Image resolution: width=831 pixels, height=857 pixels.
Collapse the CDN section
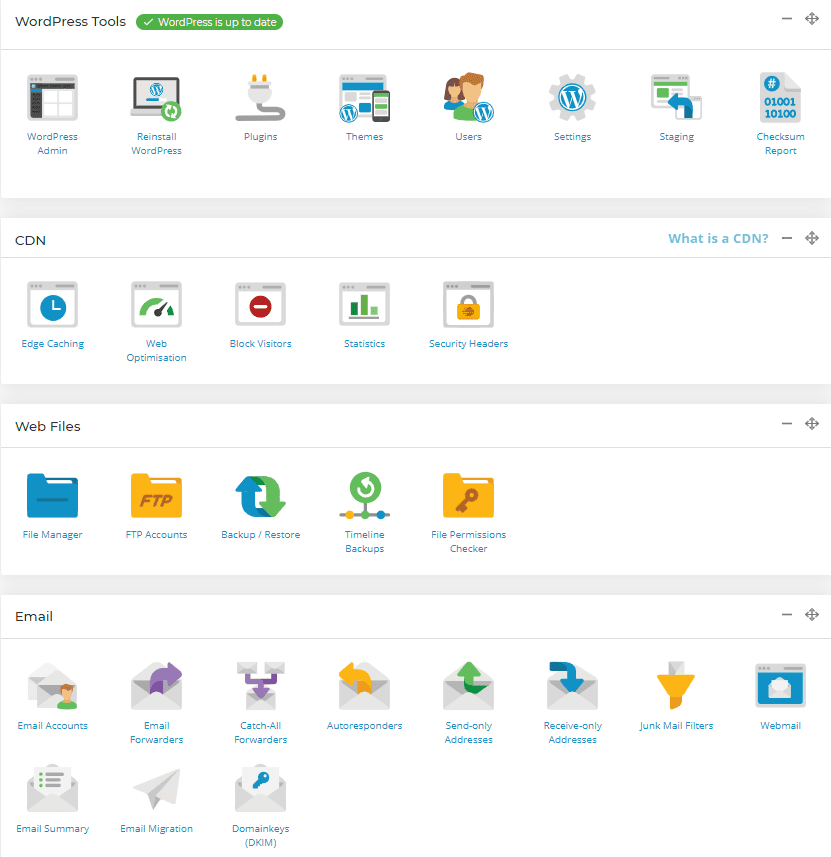pyautogui.click(x=787, y=238)
